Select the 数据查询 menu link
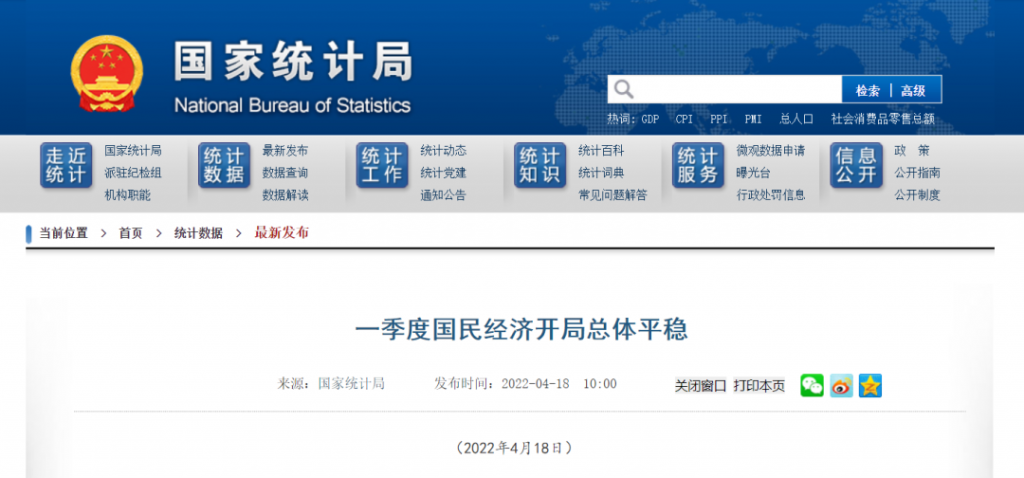The width and height of the screenshot is (1024, 478). (285, 173)
